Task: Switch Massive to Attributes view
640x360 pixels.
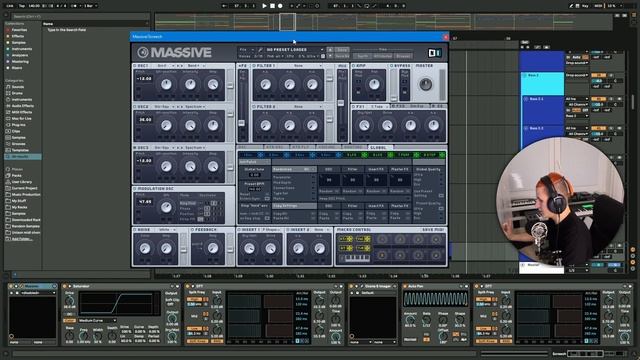Action: pyautogui.click(x=382, y=56)
